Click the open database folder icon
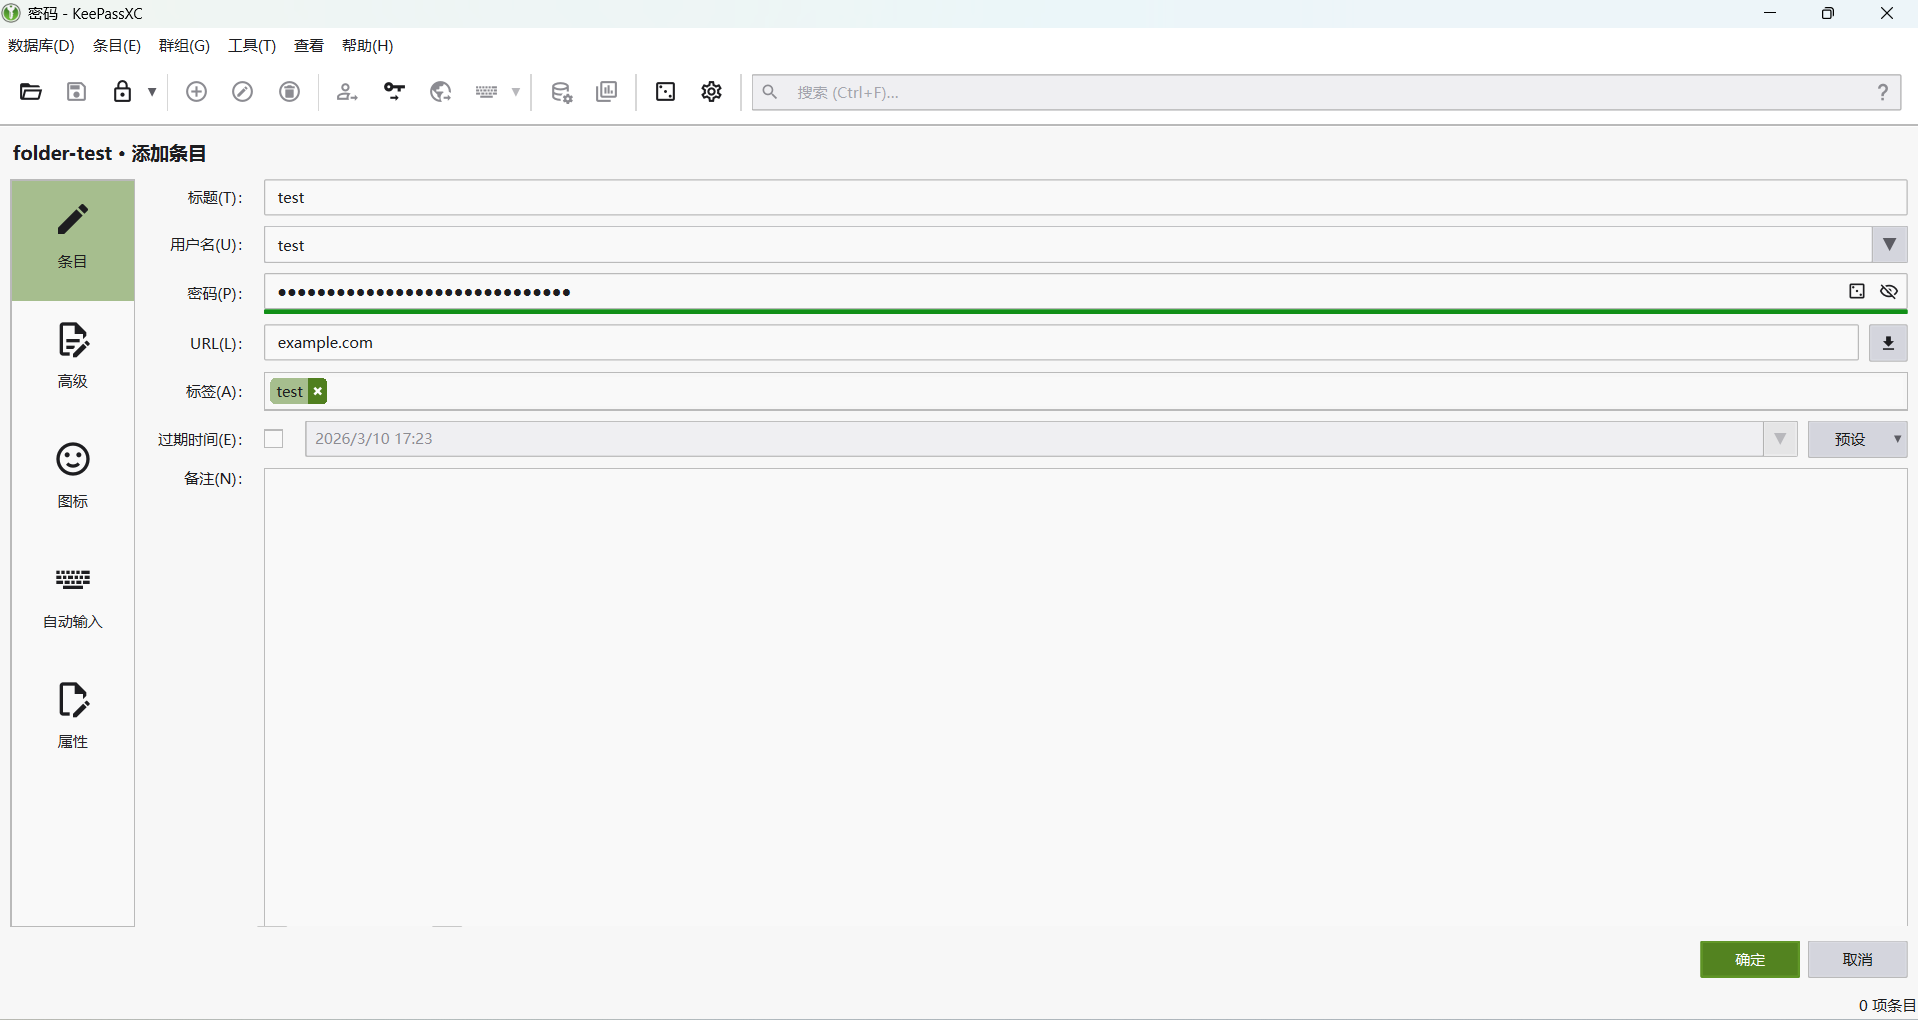This screenshot has height=1020, width=1918. point(31,92)
